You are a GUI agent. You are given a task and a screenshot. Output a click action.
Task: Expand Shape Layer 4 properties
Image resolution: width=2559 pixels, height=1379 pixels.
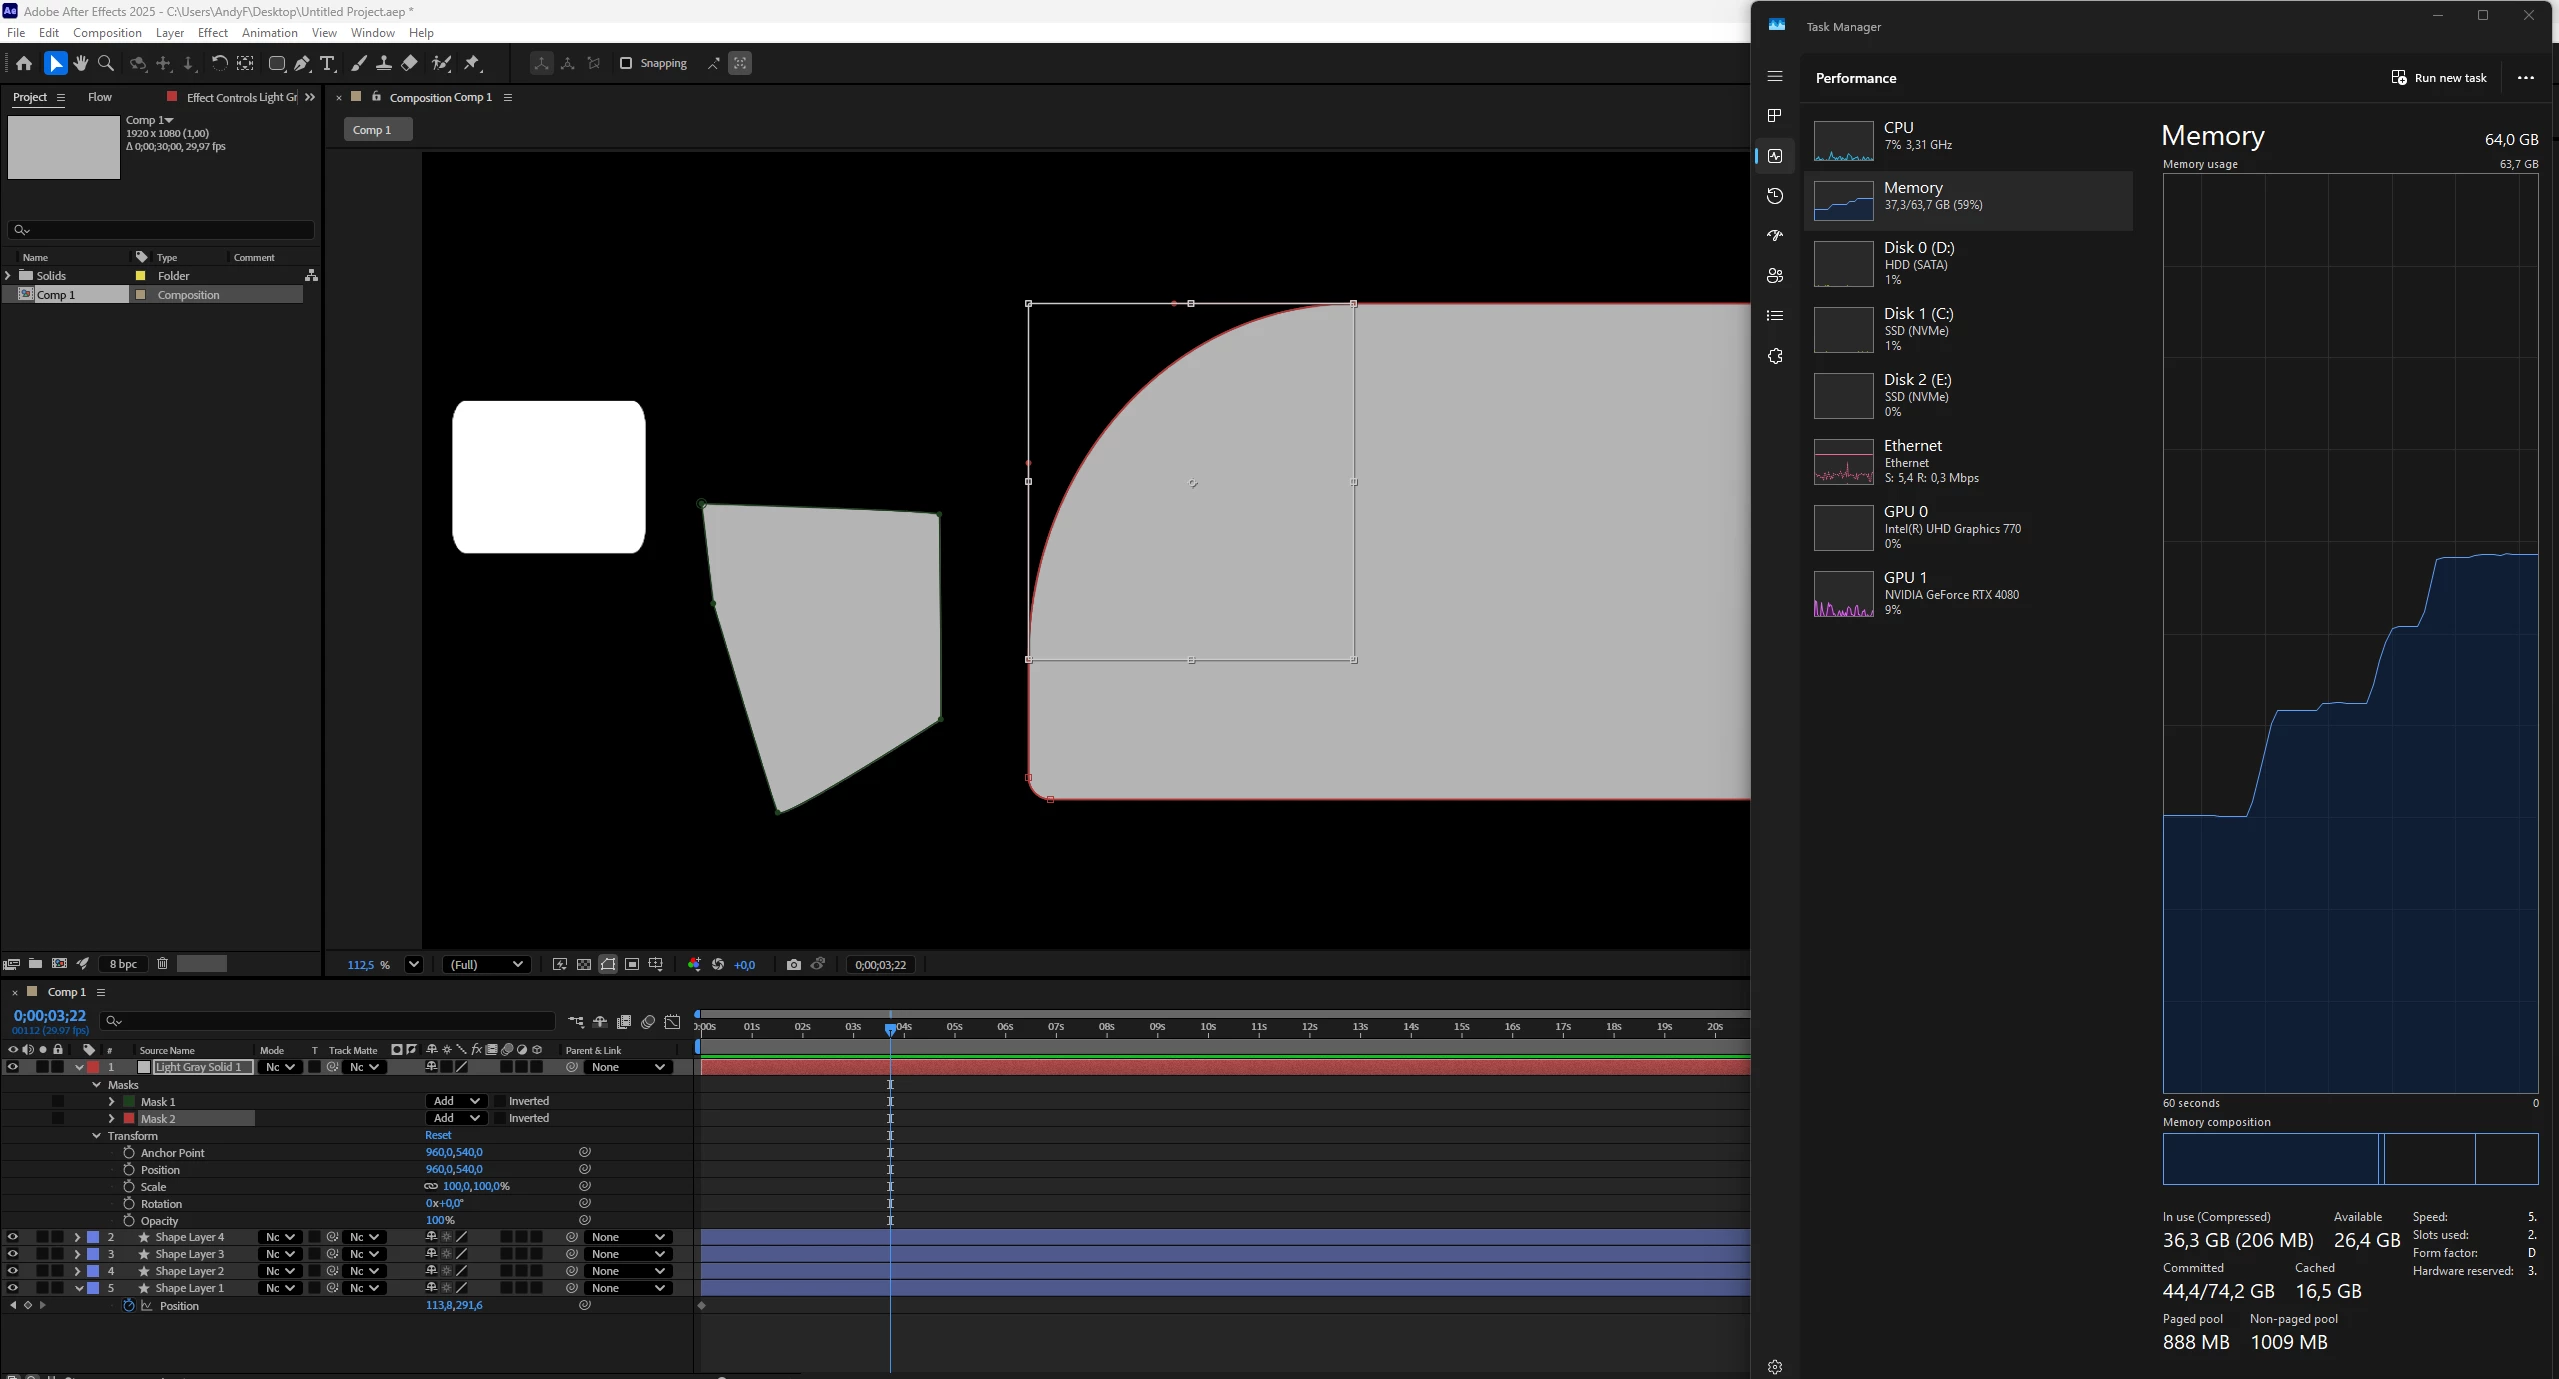pyautogui.click(x=77, y=1237)
